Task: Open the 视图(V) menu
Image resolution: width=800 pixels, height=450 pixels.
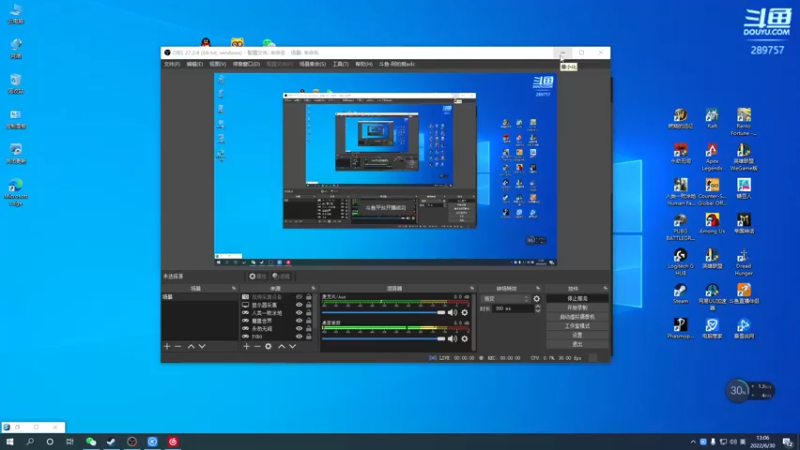Action: click(217, 64)
